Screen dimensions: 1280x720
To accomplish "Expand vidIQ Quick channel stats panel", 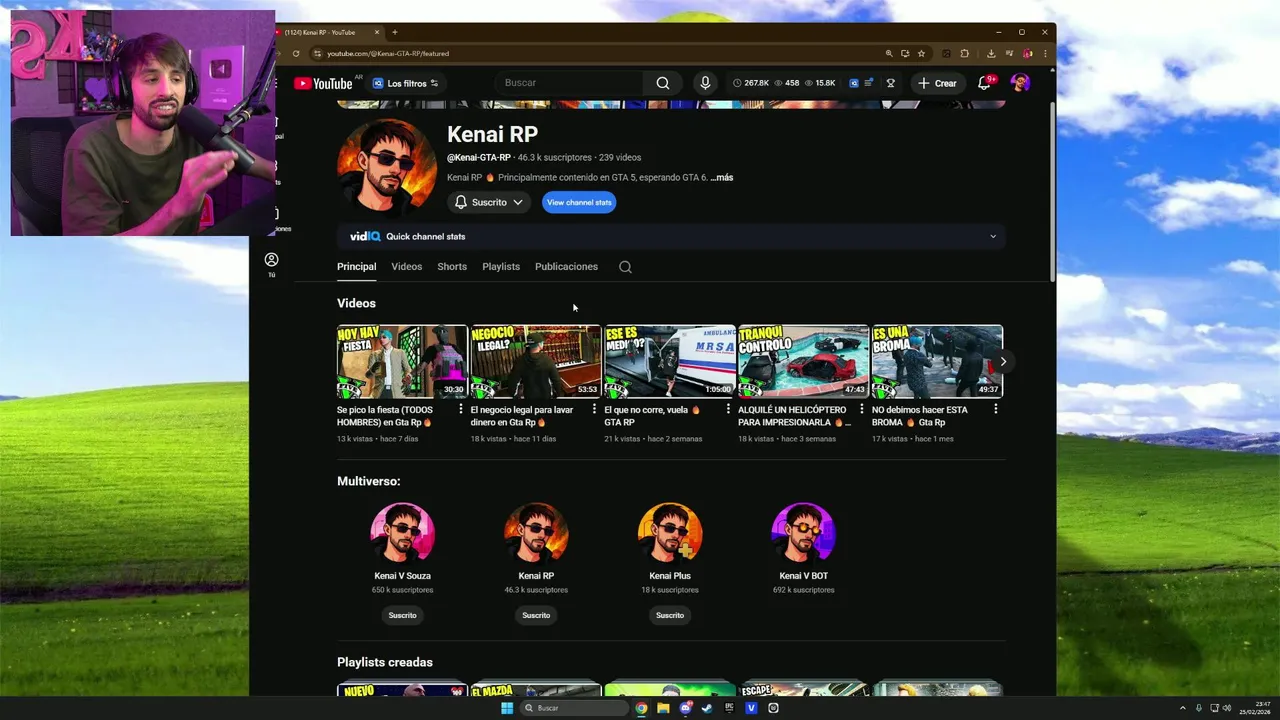I will click(x=671, y=236).
